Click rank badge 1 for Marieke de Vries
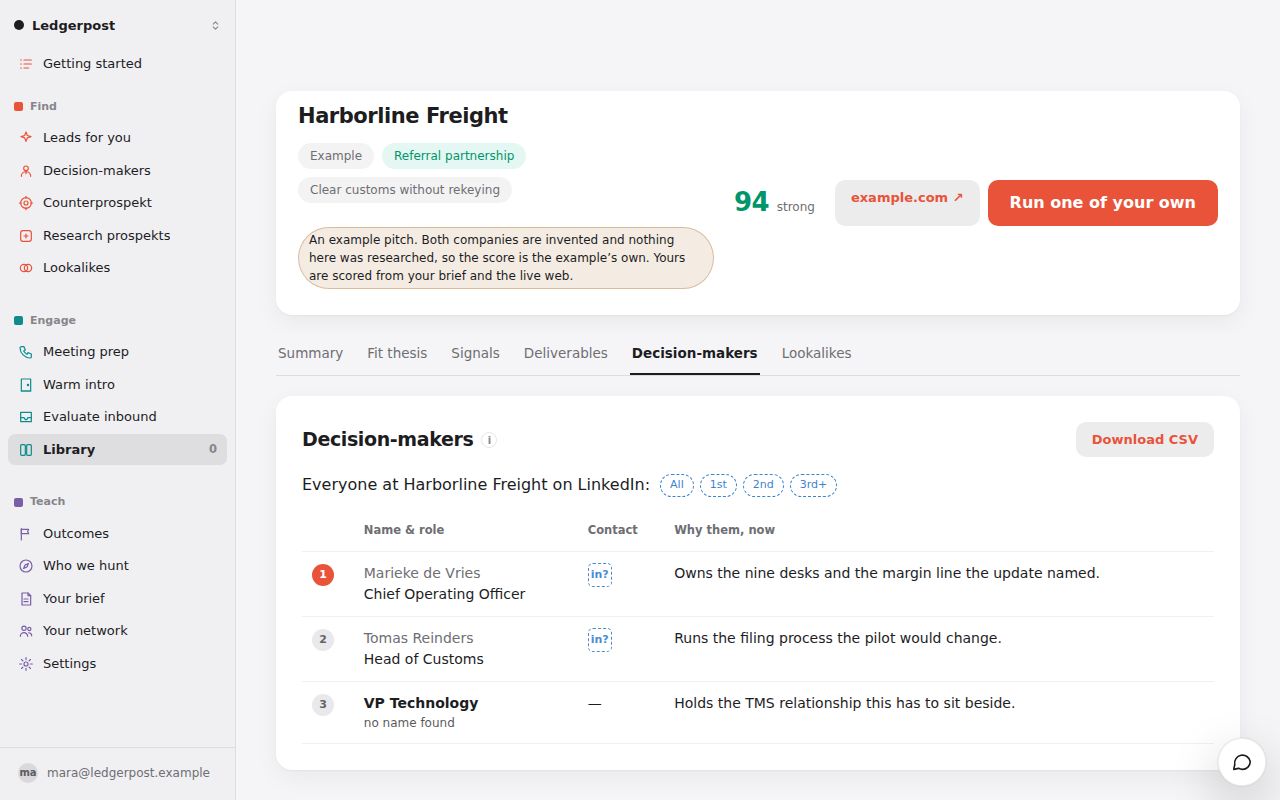1280x800 pixels. click(322, 575)
